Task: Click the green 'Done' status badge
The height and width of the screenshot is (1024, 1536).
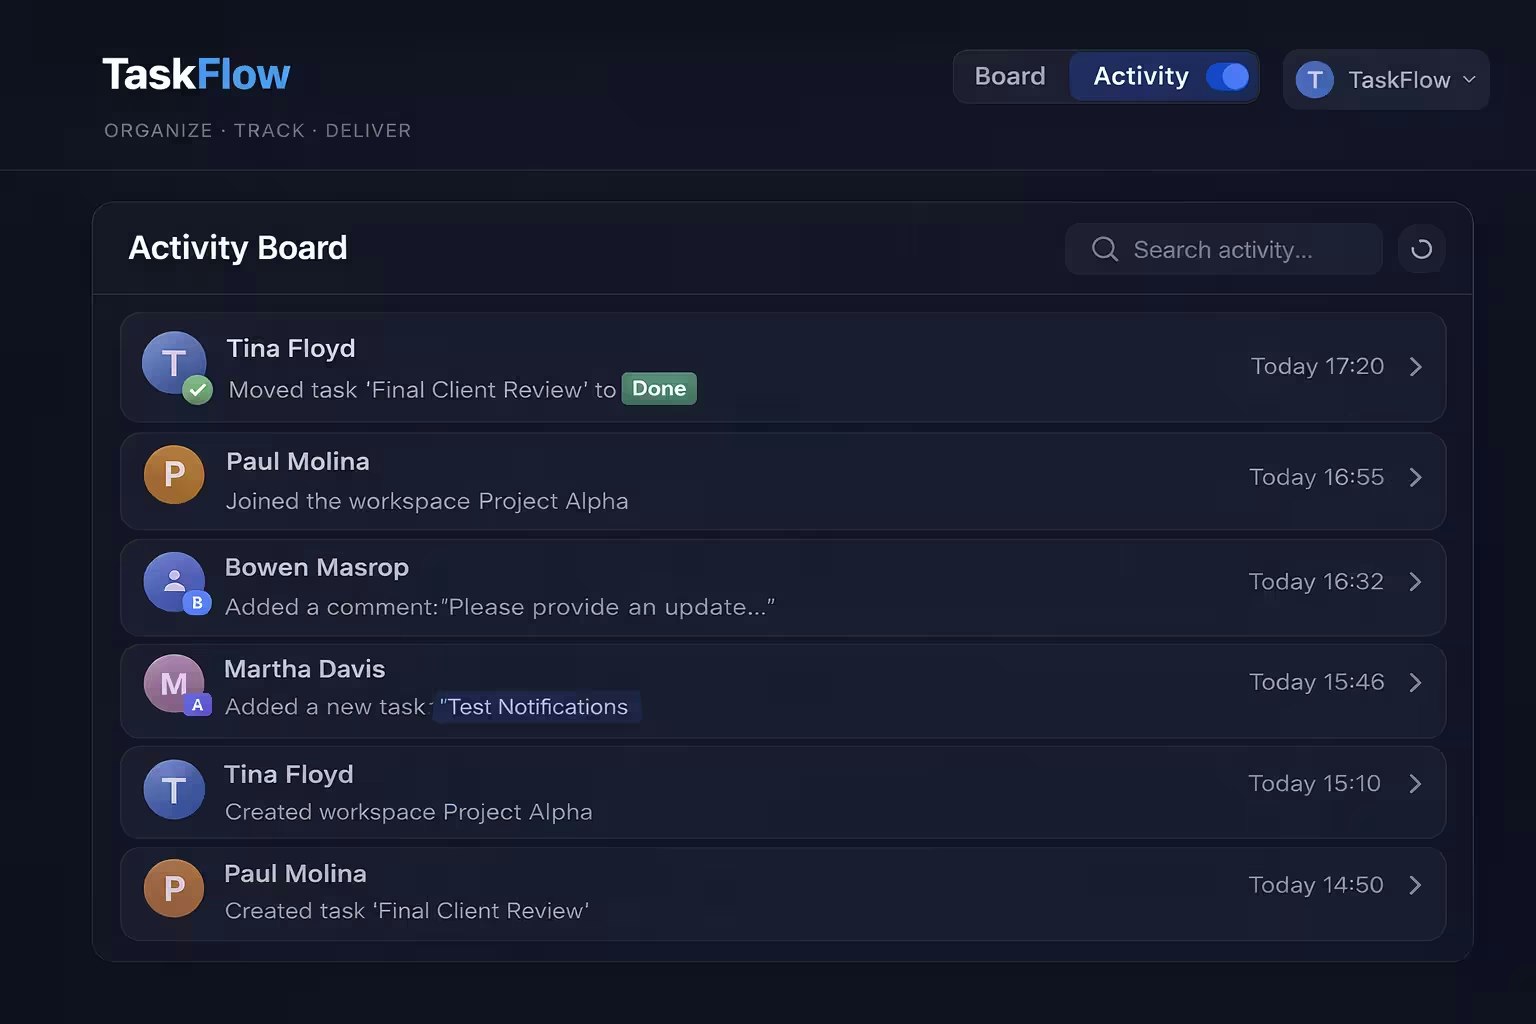Action: click(658, 389)
